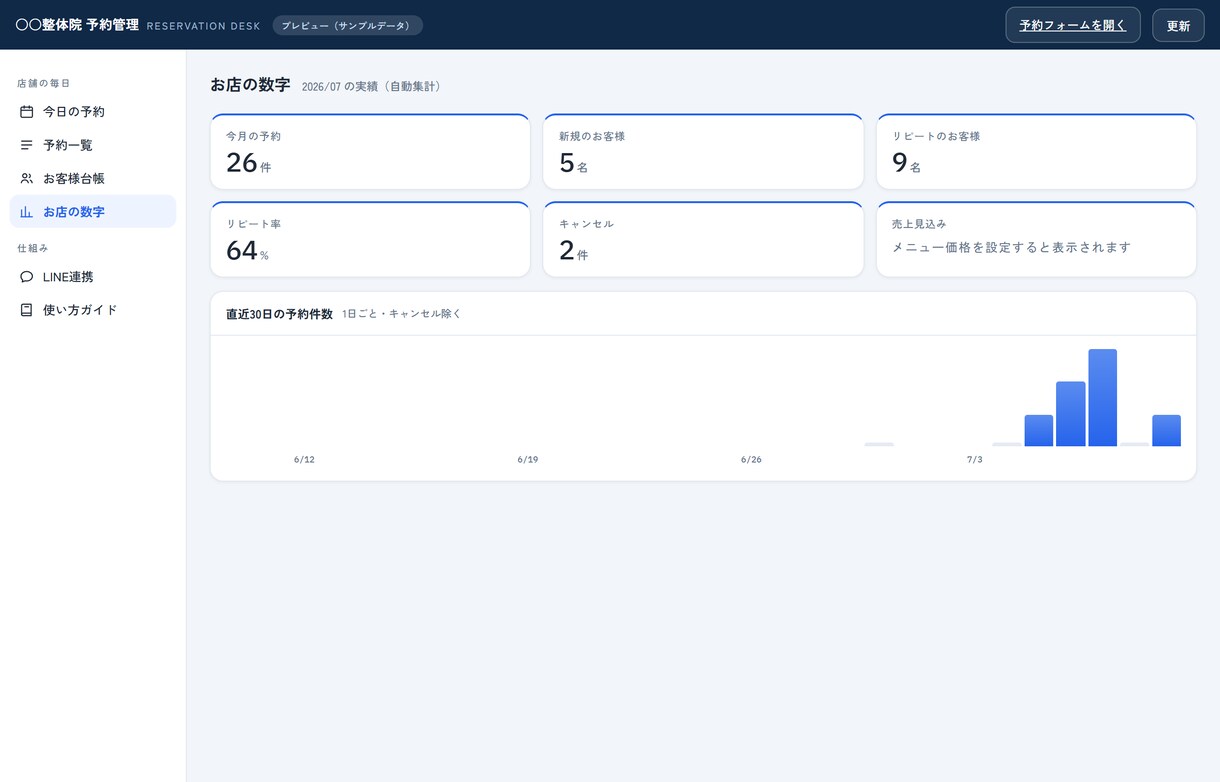The width and height of the screenshot is (1220, 782).
Task: Select the お店の数字 label in the sidebar
Action: (x=74, y=212)
